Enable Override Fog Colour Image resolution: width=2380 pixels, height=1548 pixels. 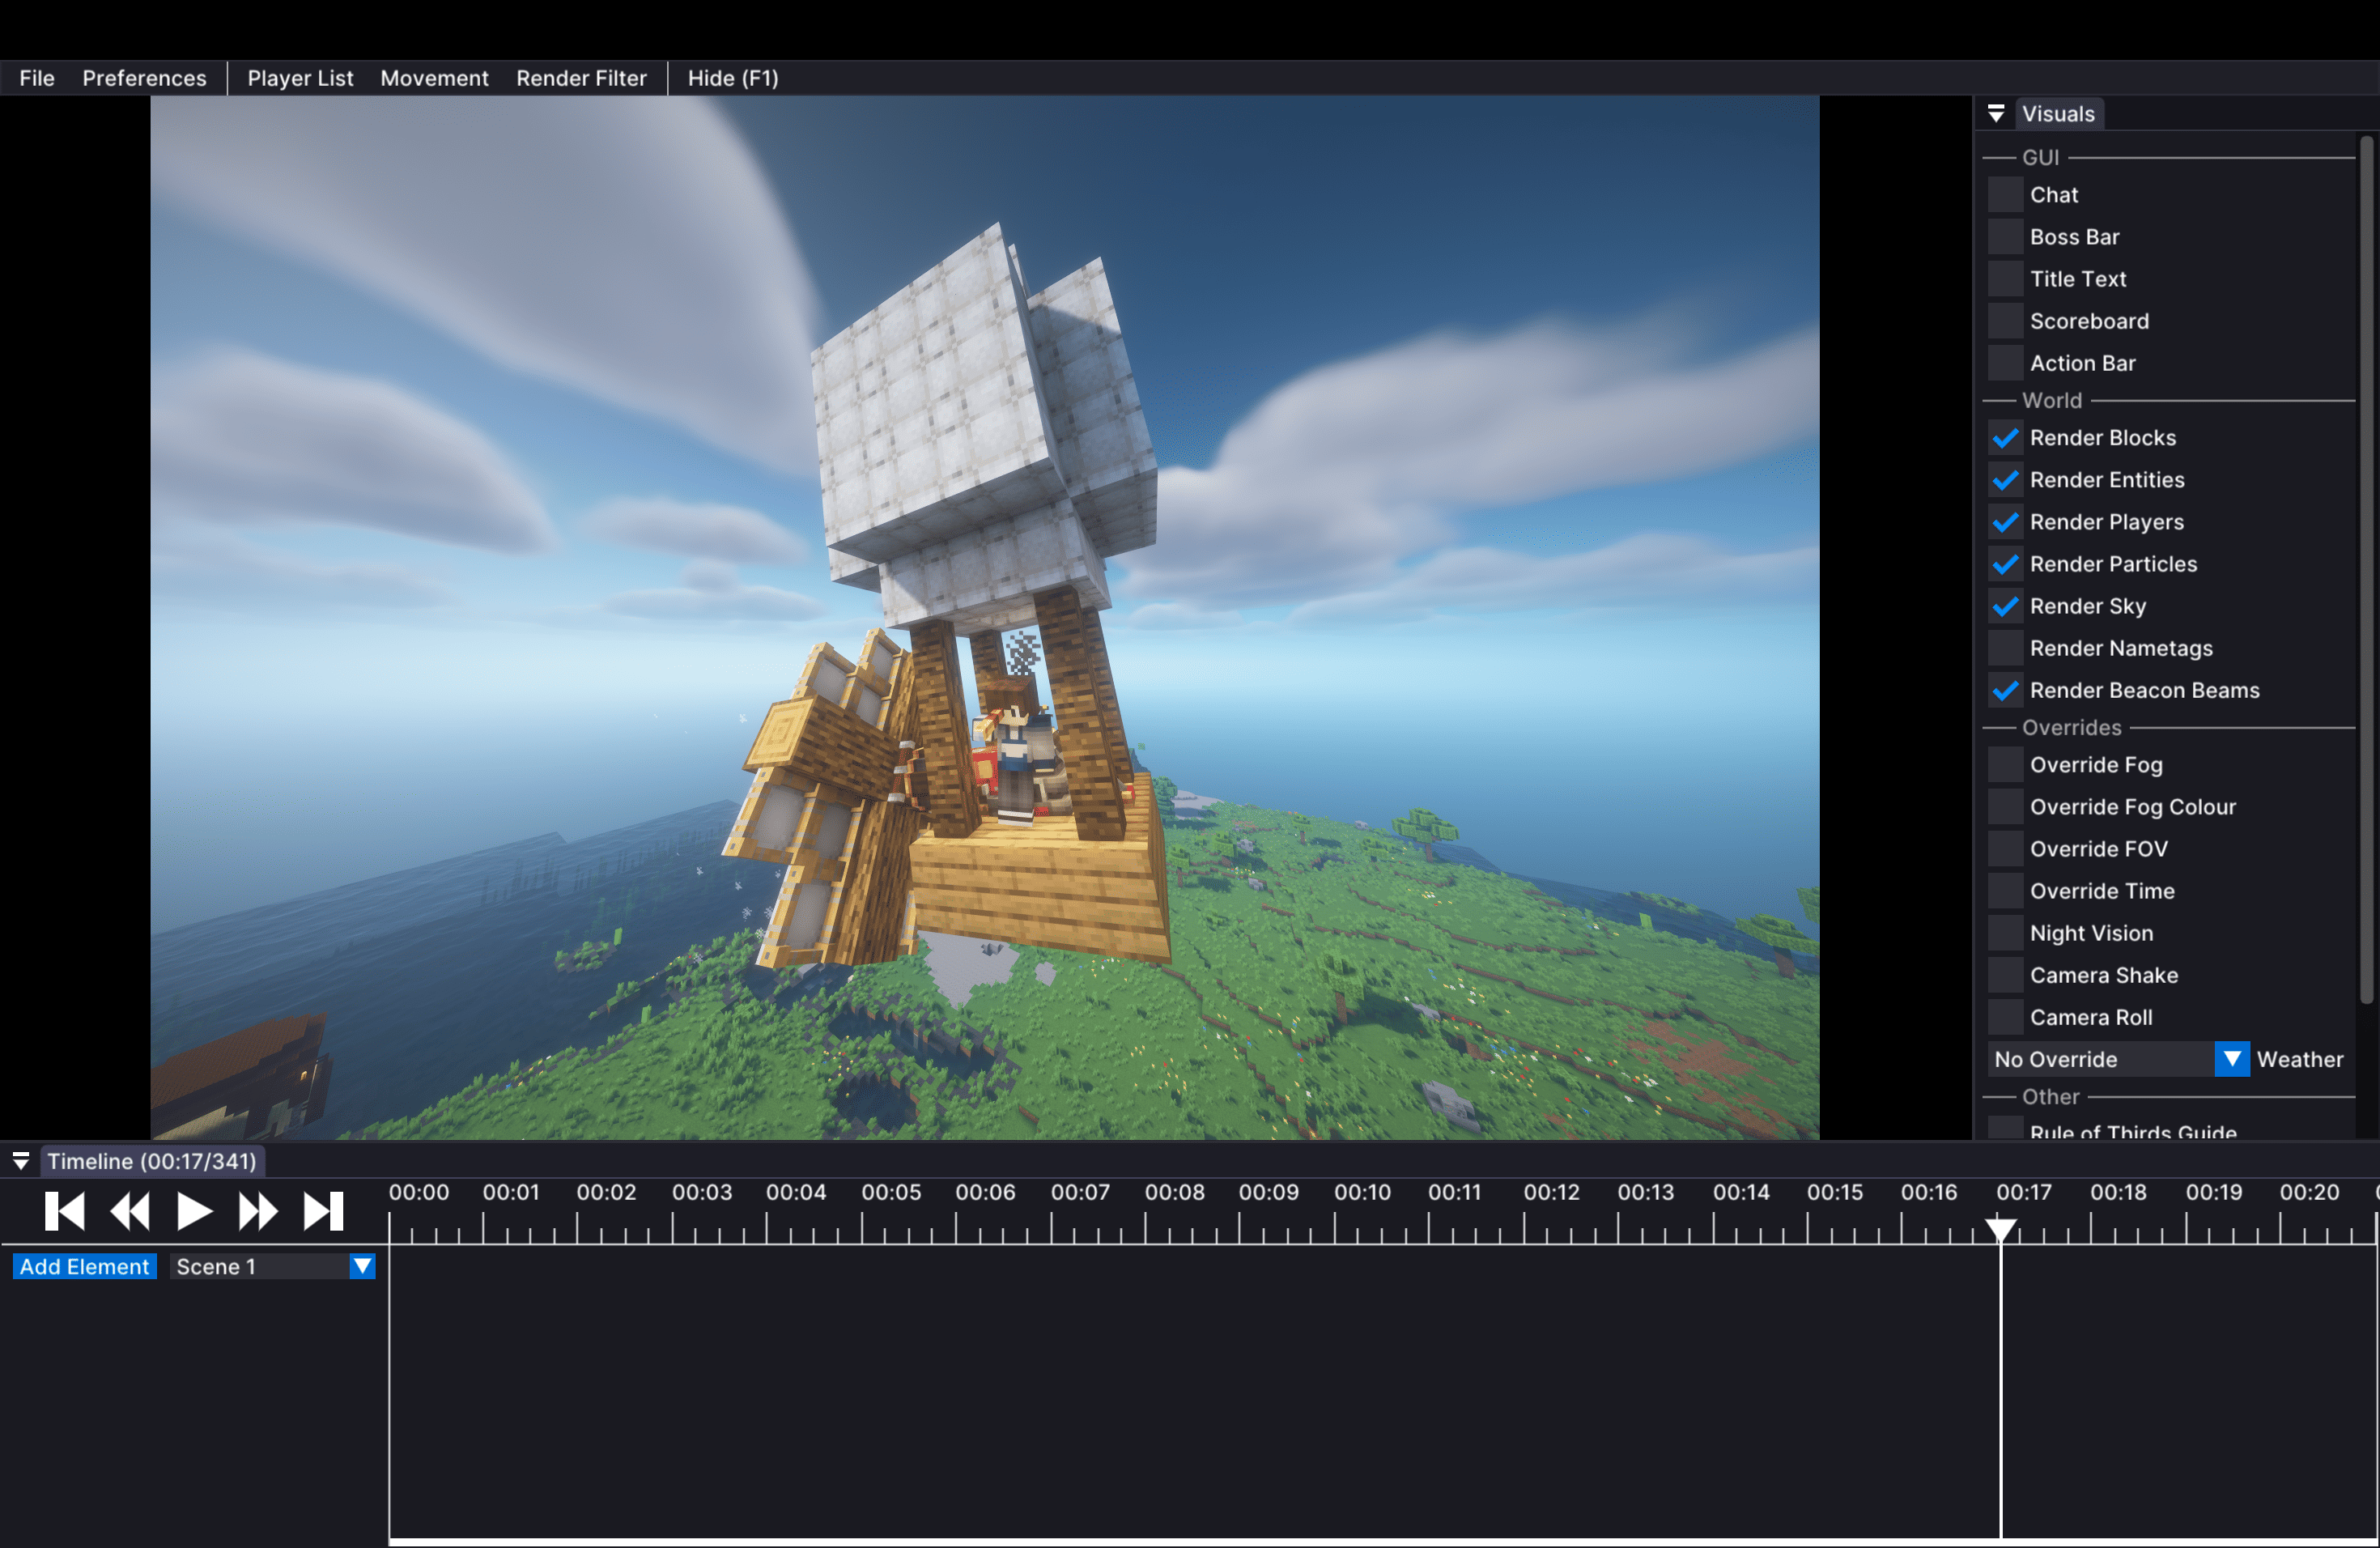point(2005,807)
